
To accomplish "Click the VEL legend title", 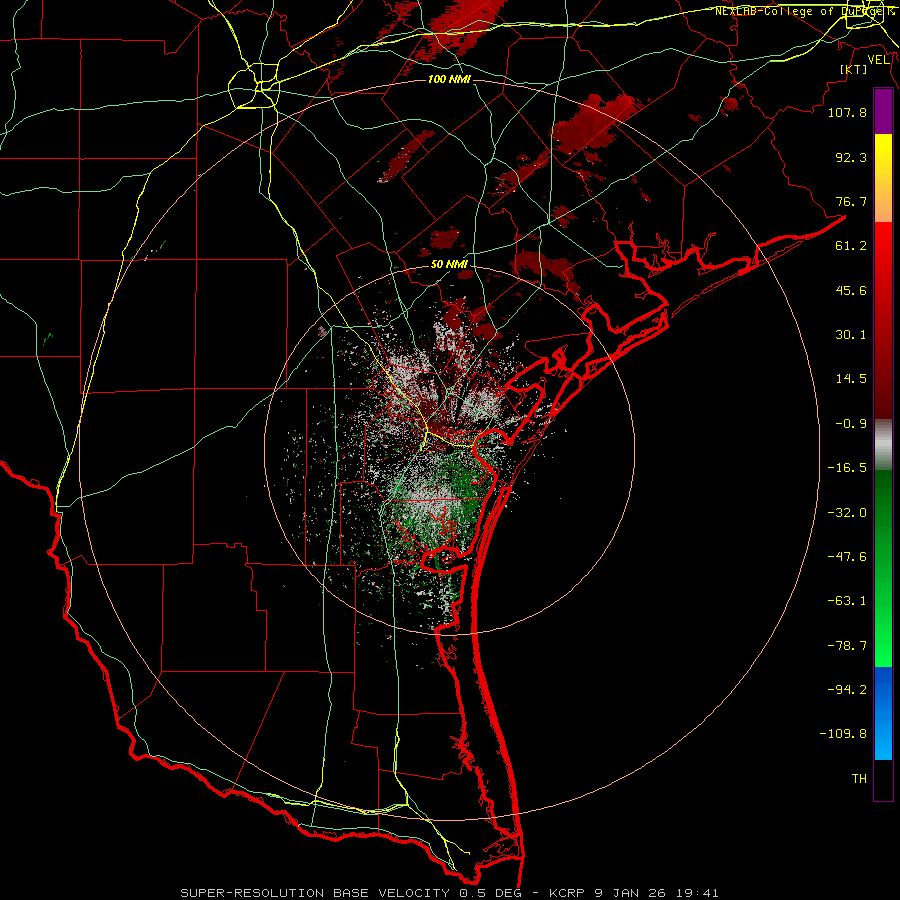I will pos(878,59).
